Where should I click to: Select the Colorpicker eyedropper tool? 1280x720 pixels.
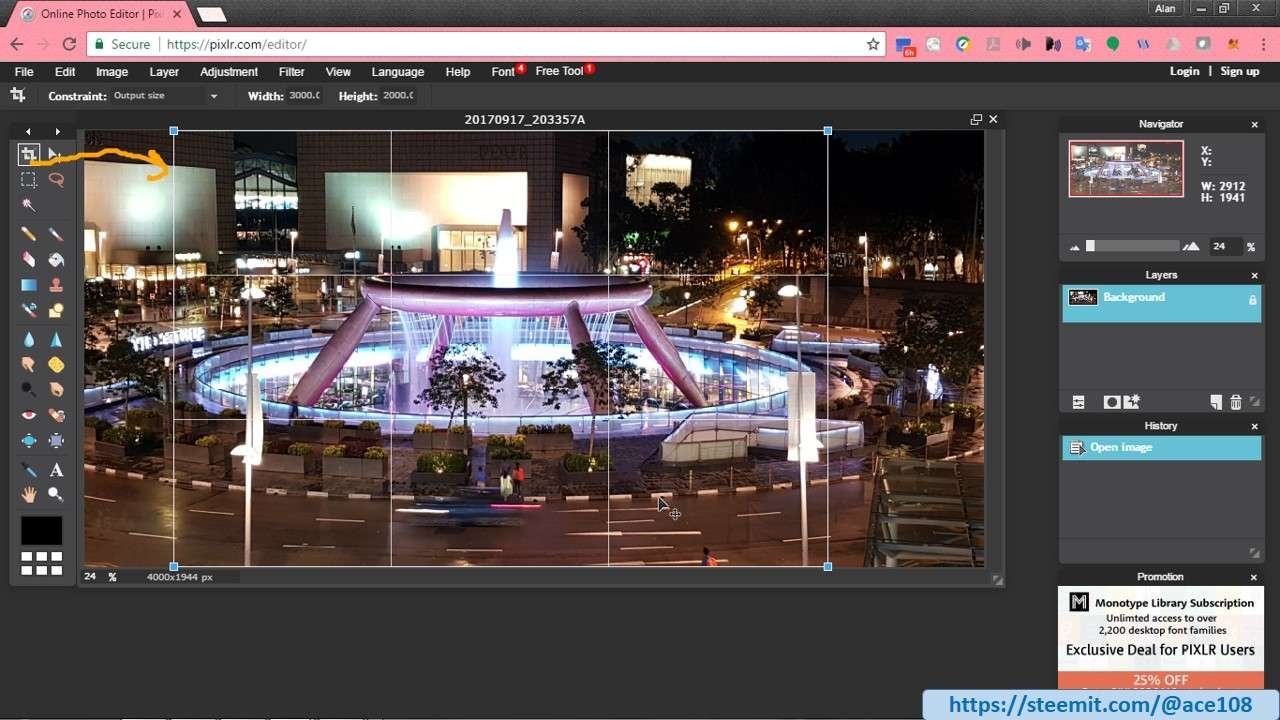point(28,469)
